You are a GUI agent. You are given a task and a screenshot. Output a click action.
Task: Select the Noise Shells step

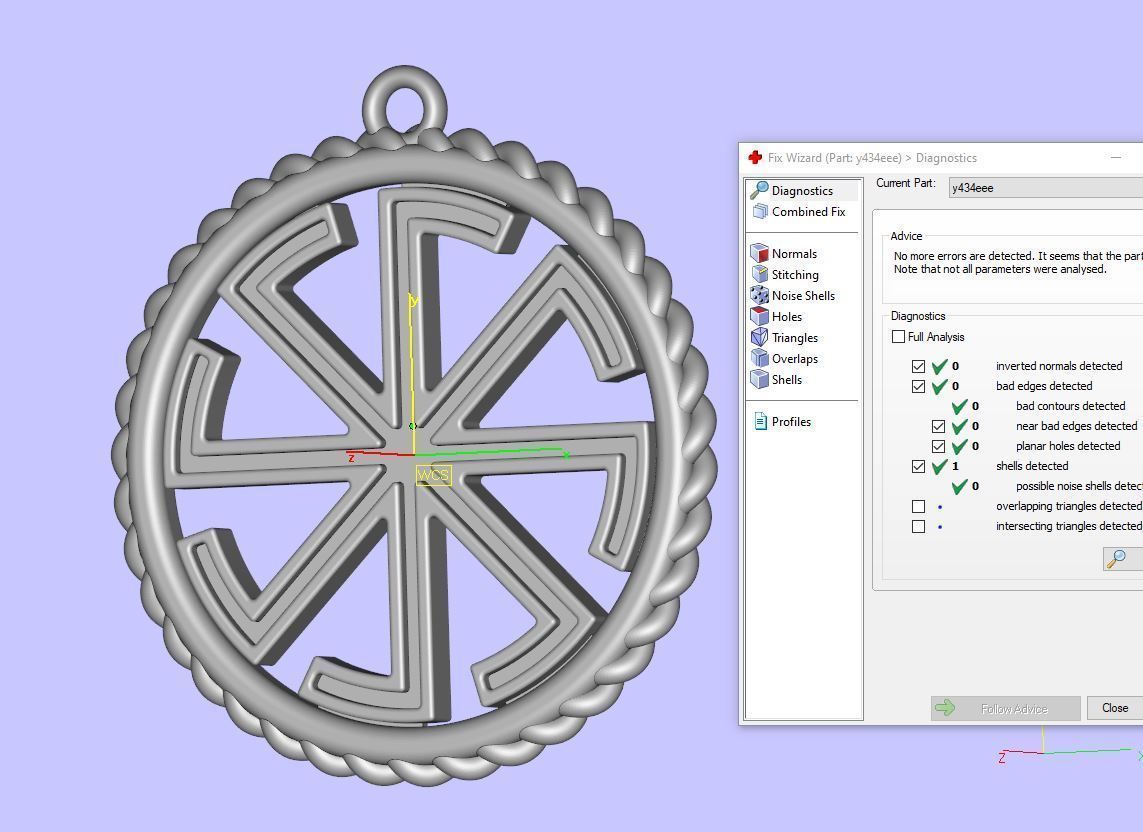[793, 295]
